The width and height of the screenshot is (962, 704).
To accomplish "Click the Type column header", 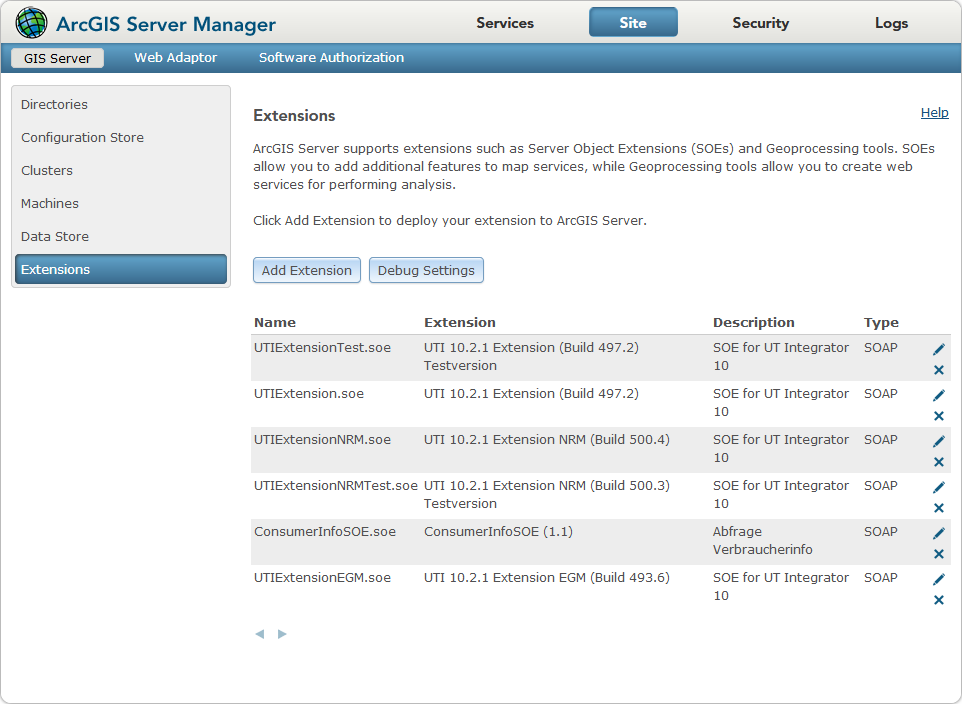I will [x=881, y=322].
